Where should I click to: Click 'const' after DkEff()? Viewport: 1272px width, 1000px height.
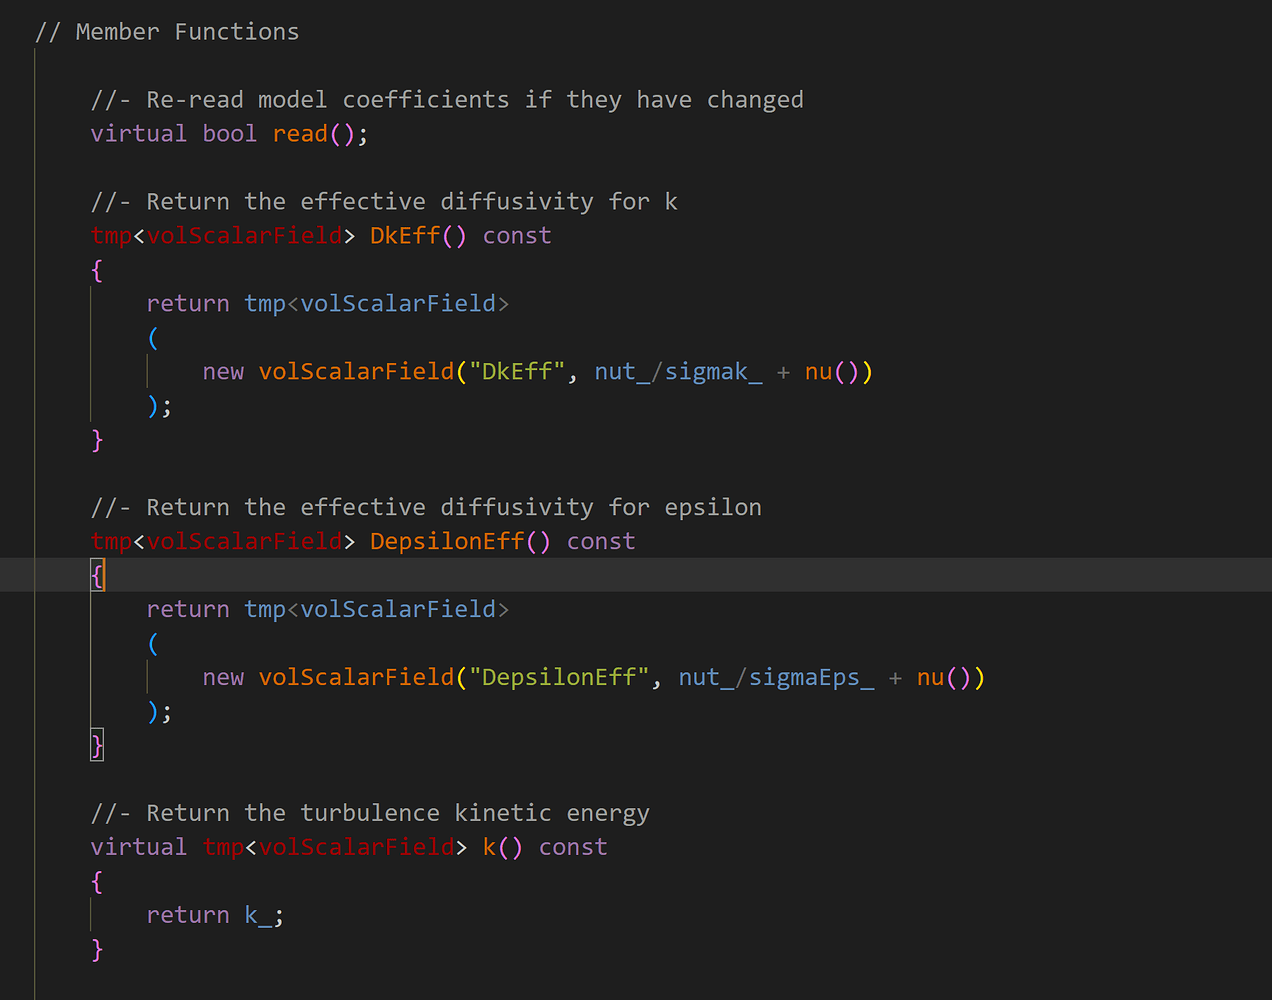517,236
